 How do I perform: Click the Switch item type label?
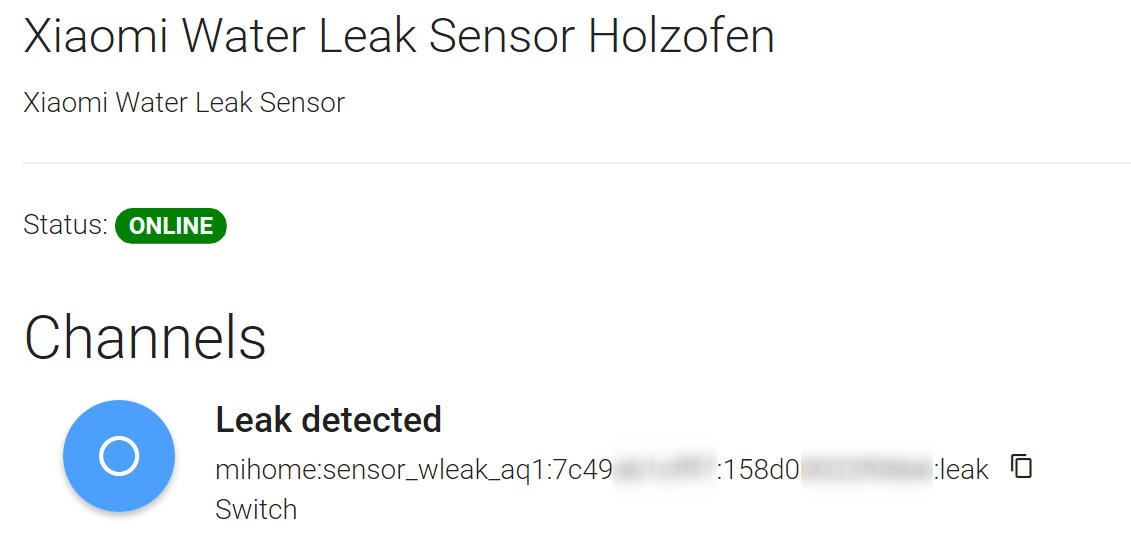(256, 509)
